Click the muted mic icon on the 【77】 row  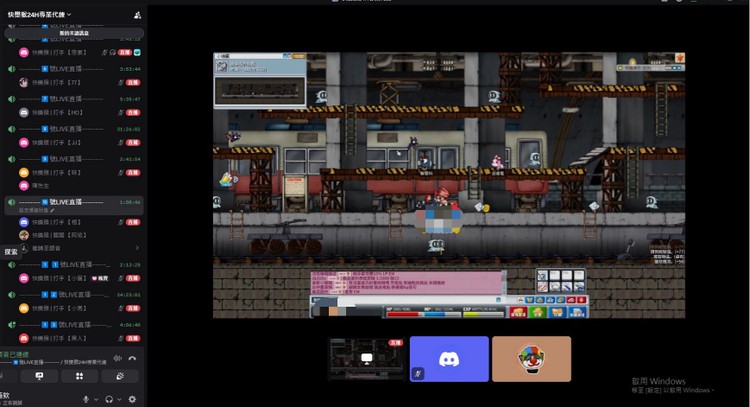121,83
